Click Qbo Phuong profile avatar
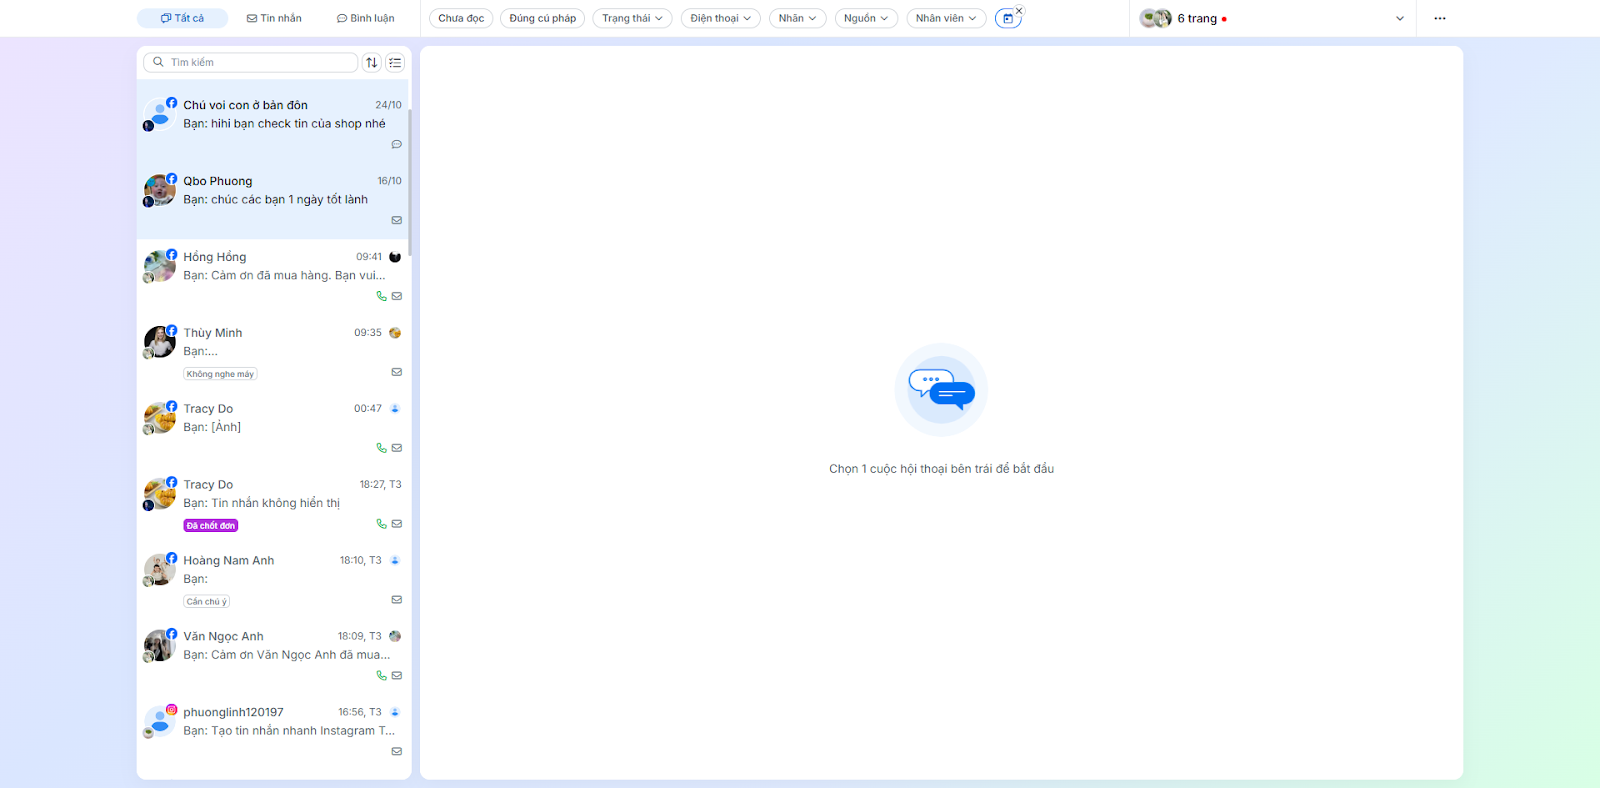This screenshot has height=788, width=1600. [x=160, y=190]
